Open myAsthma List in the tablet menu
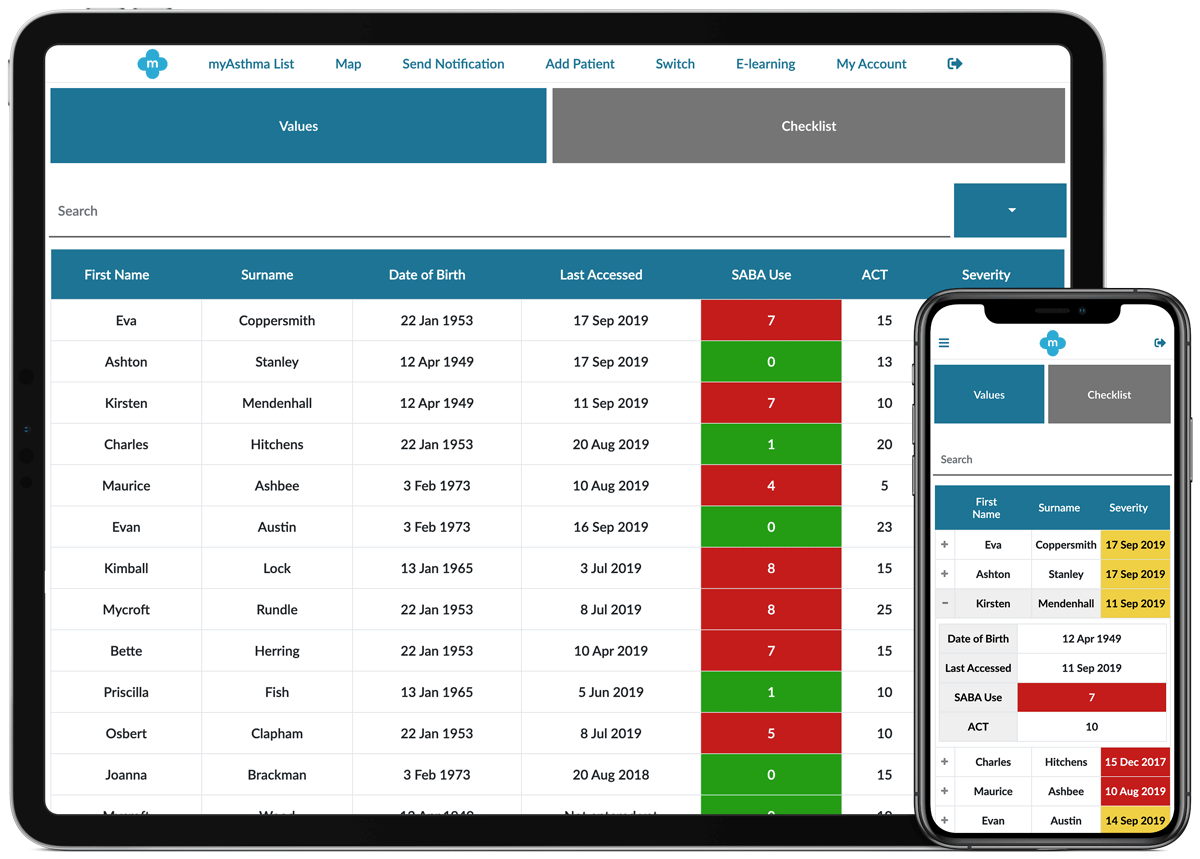Viewport: 1200px width, 859px height. tap(251, 64)
